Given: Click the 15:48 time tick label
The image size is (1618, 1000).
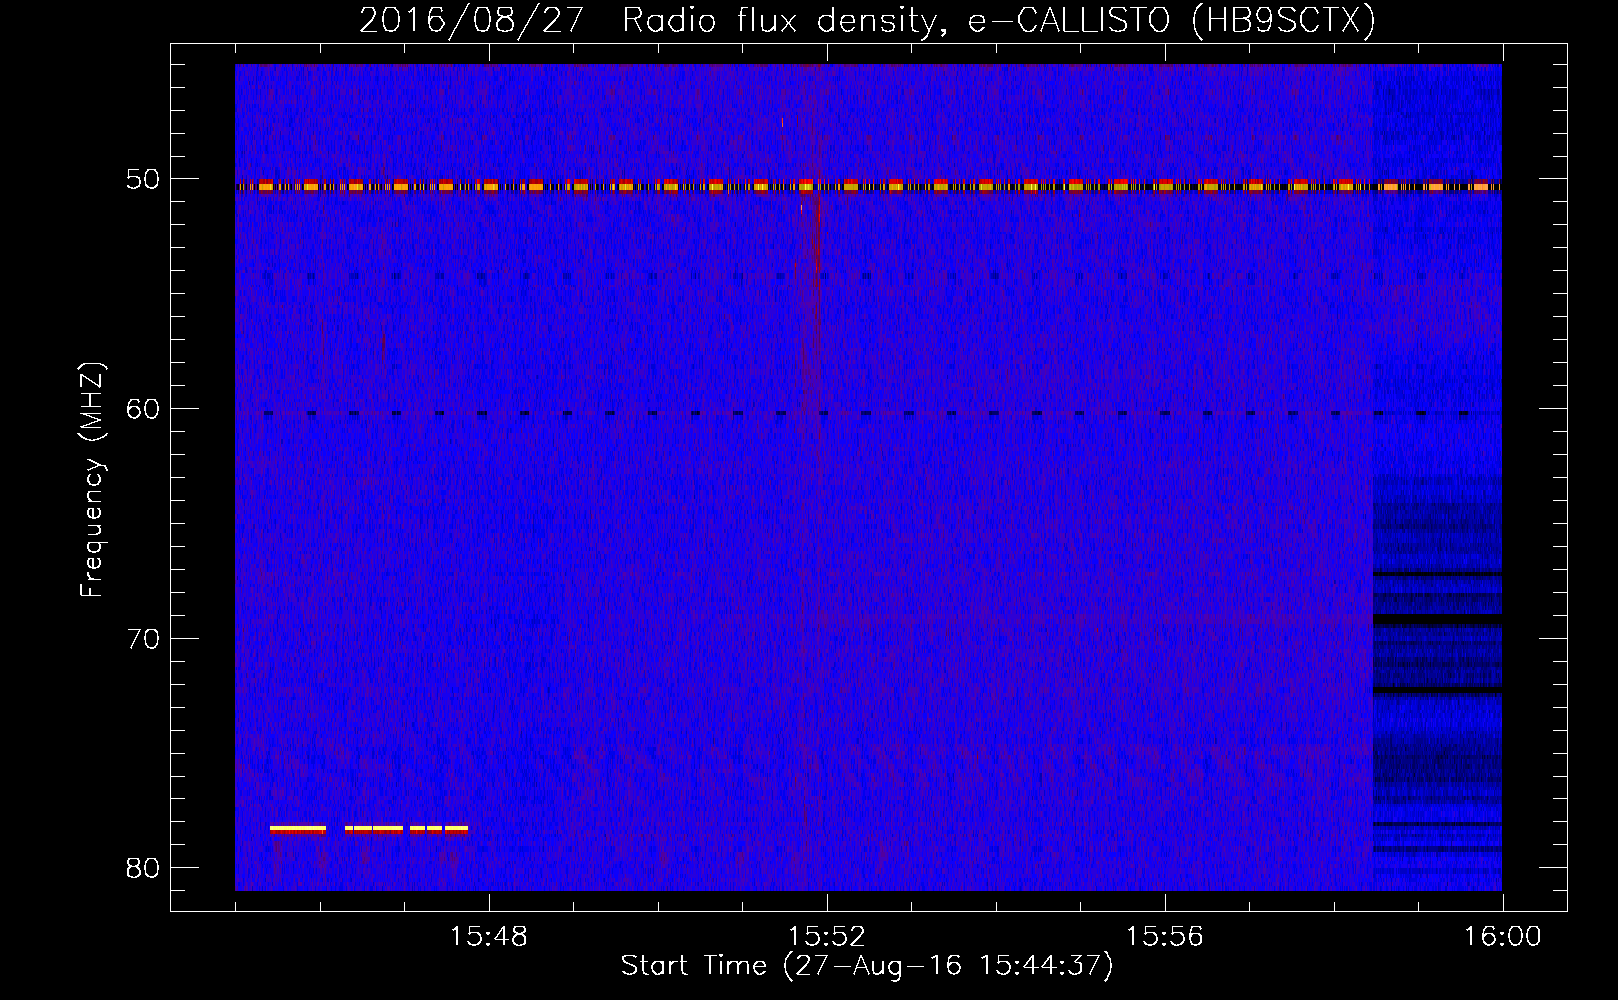Looking at the screenshot, I should pos(489,937).
